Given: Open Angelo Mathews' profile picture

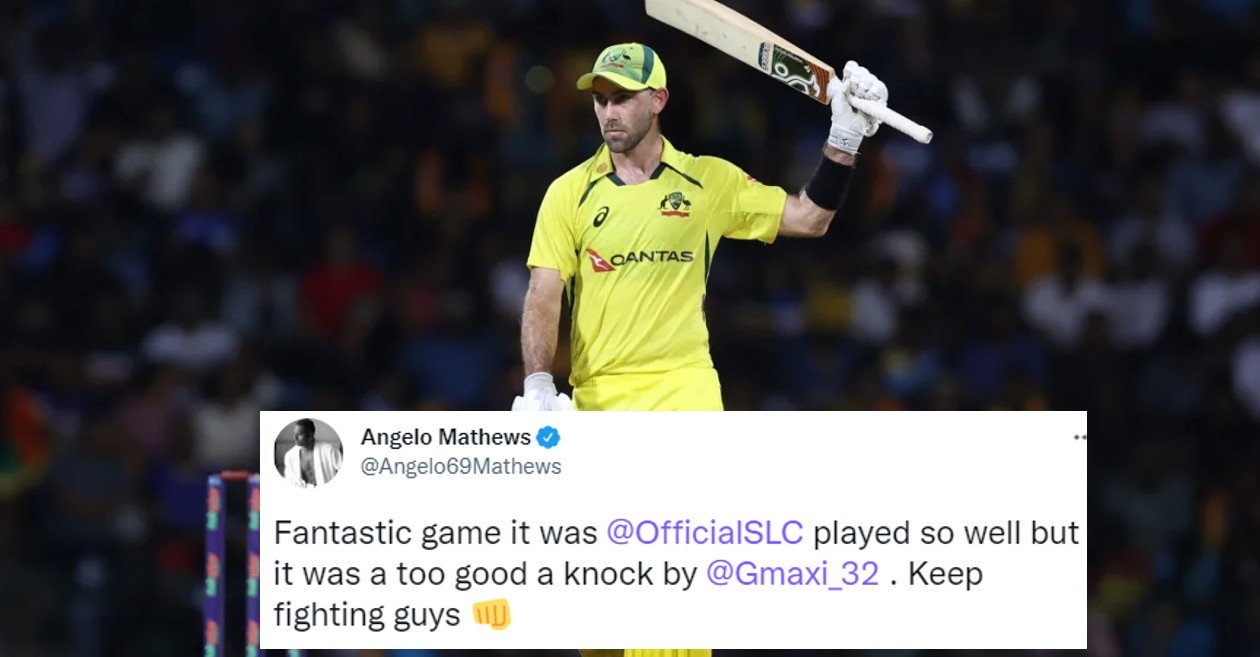Looking at the screenshot, I should coord(308,452).
